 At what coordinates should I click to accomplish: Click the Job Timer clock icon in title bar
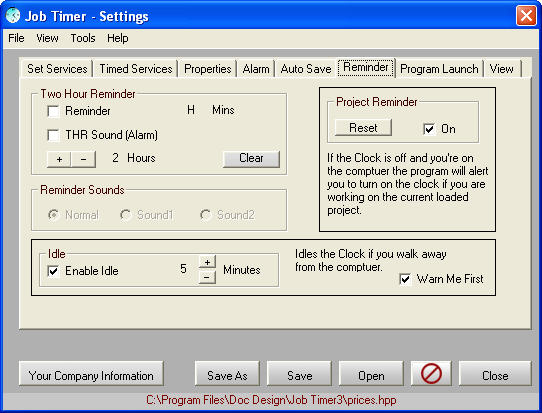[13, 16]
